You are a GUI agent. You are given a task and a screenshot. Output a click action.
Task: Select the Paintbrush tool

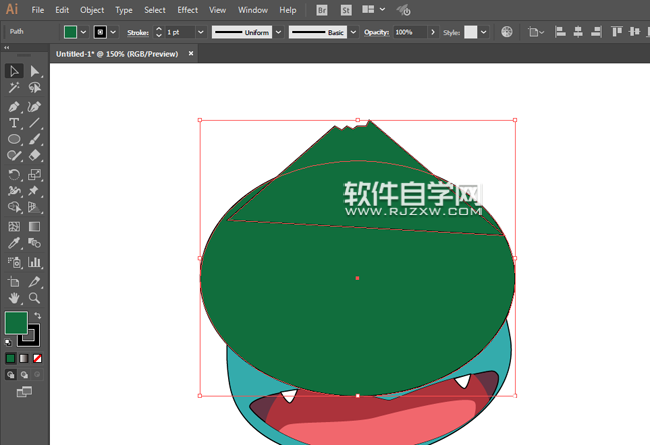[34, 139]
